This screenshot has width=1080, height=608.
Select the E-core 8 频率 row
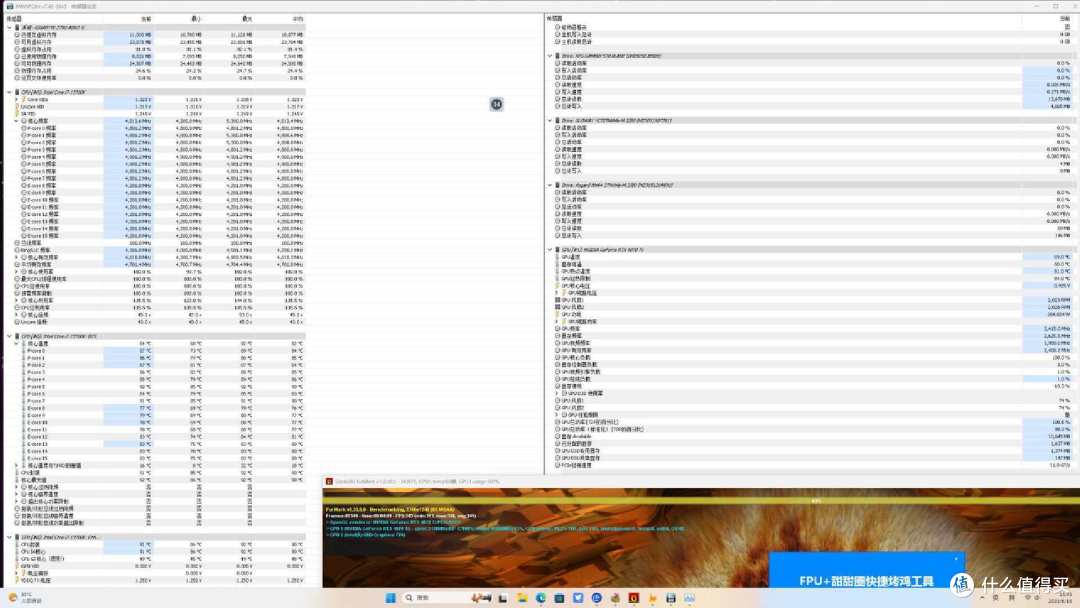tap(155, 185)
